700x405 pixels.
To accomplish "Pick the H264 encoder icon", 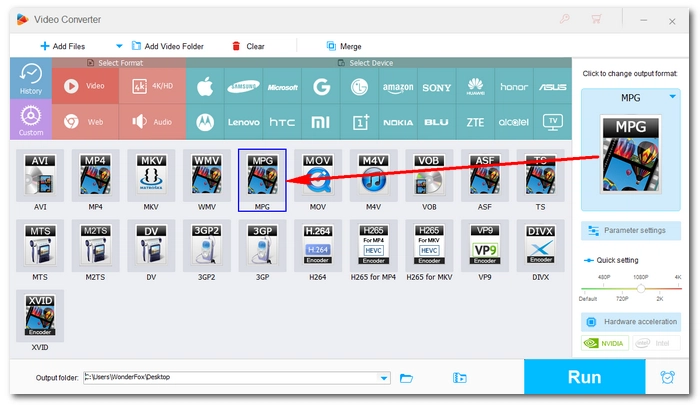I will [317, 246].
